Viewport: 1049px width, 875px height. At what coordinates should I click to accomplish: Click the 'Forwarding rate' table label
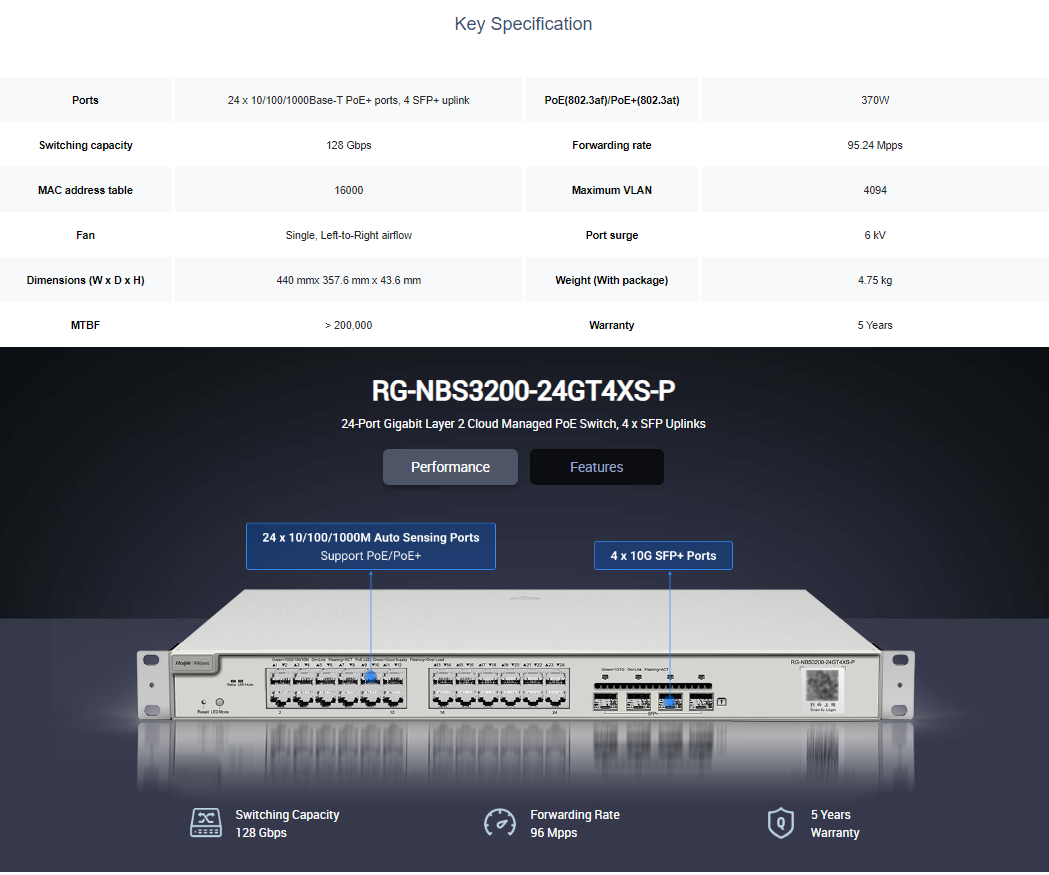611,145
